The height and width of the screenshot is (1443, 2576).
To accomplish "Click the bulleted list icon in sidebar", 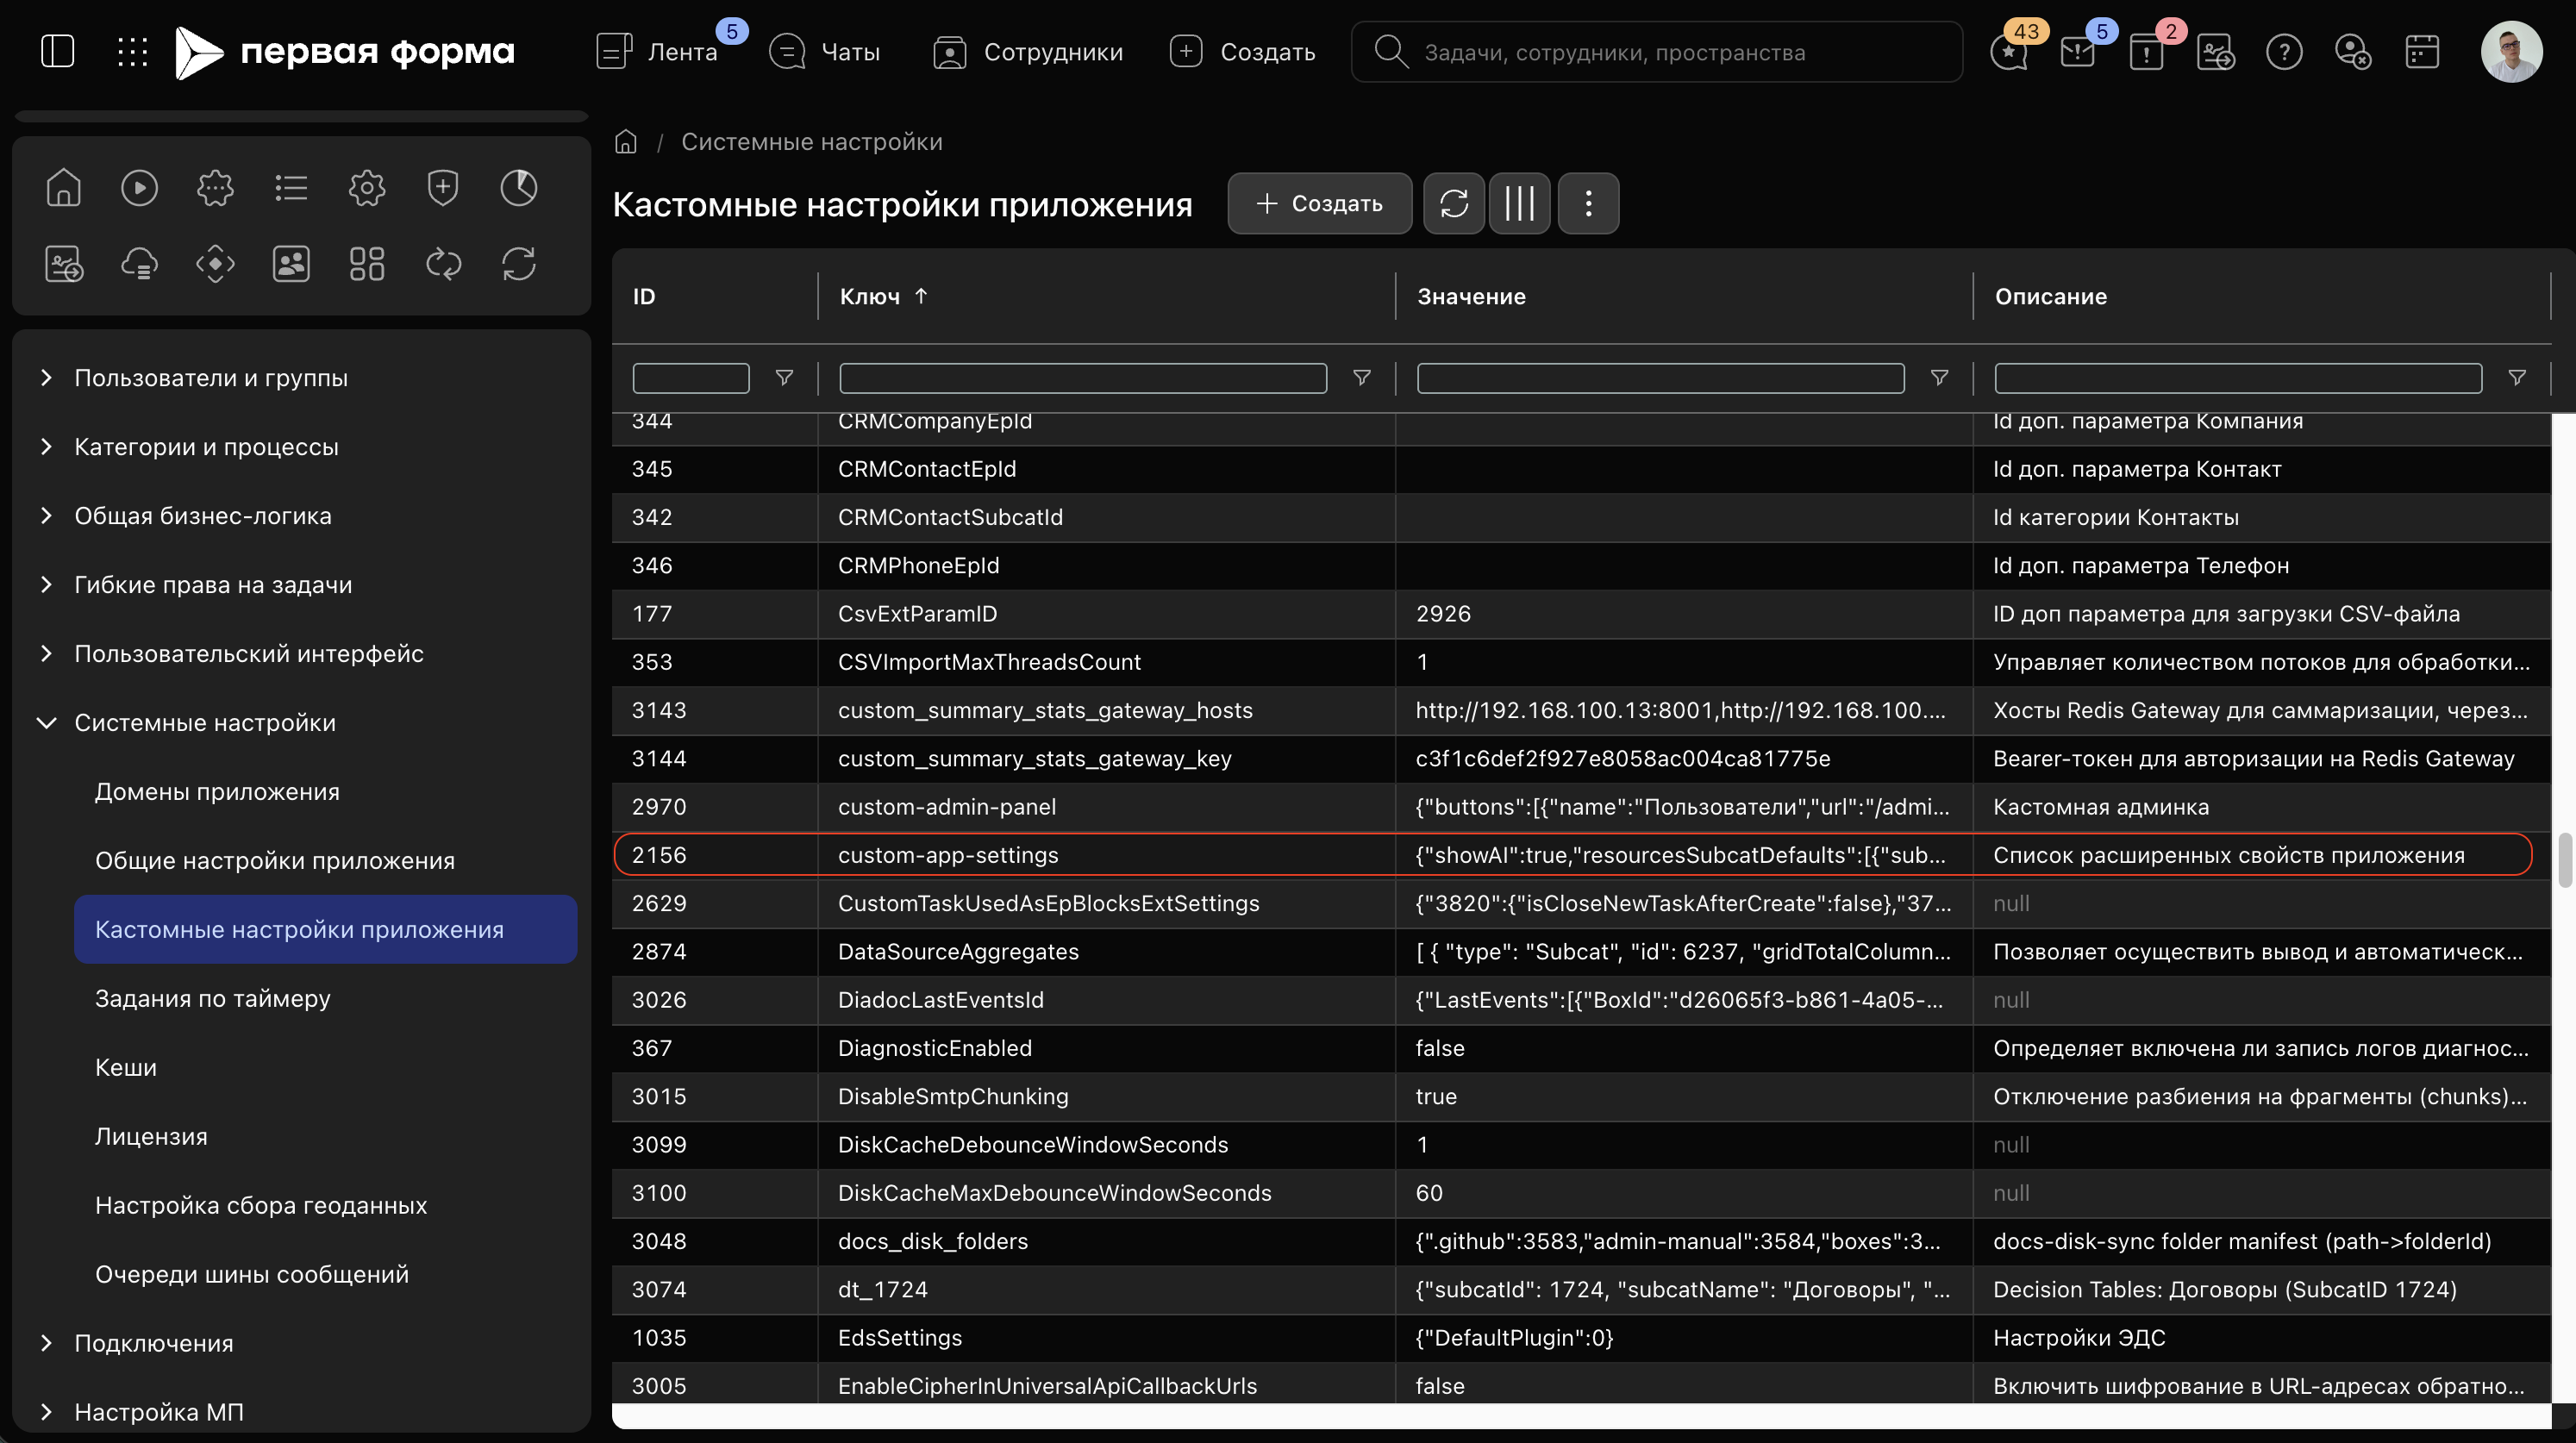I will 291,188.
